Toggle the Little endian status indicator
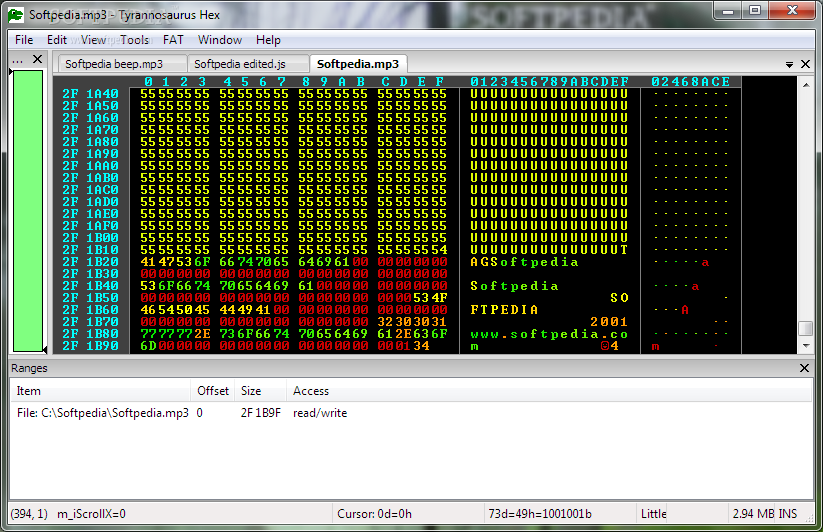 point(653,514)
